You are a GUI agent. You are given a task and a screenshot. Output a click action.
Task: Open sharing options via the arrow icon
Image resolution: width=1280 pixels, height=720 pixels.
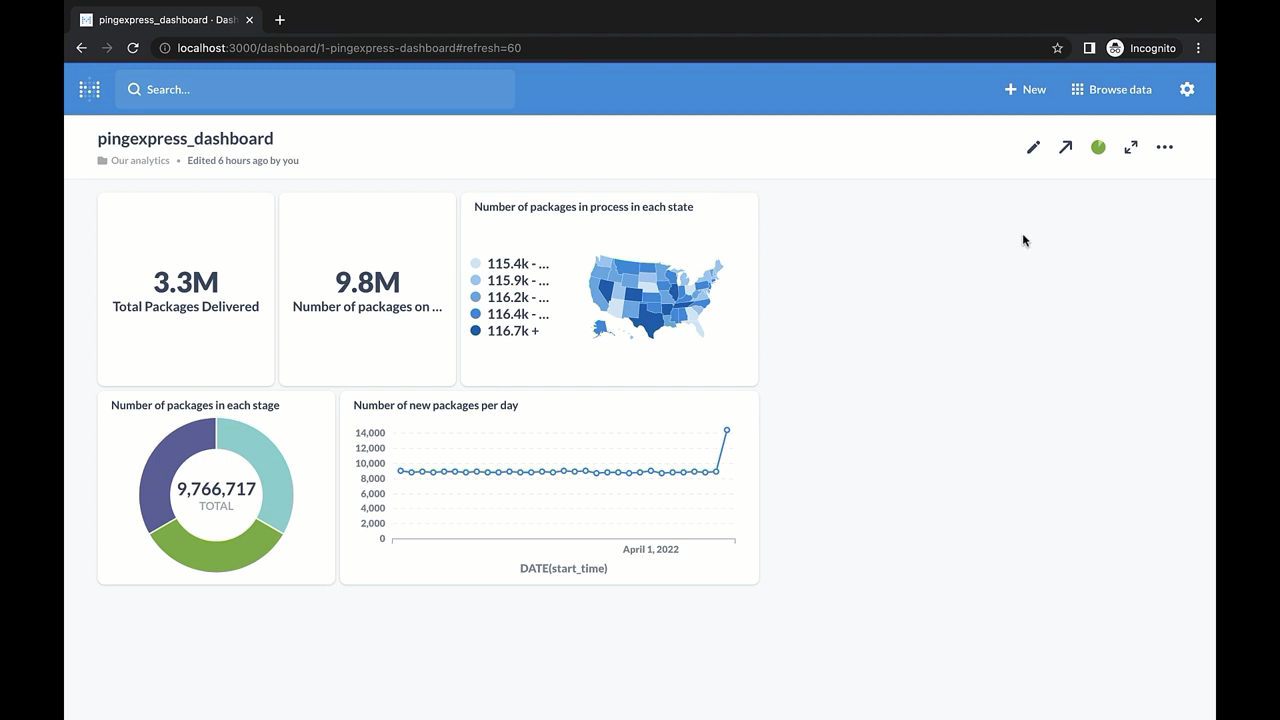click(x=1065, y=147)
